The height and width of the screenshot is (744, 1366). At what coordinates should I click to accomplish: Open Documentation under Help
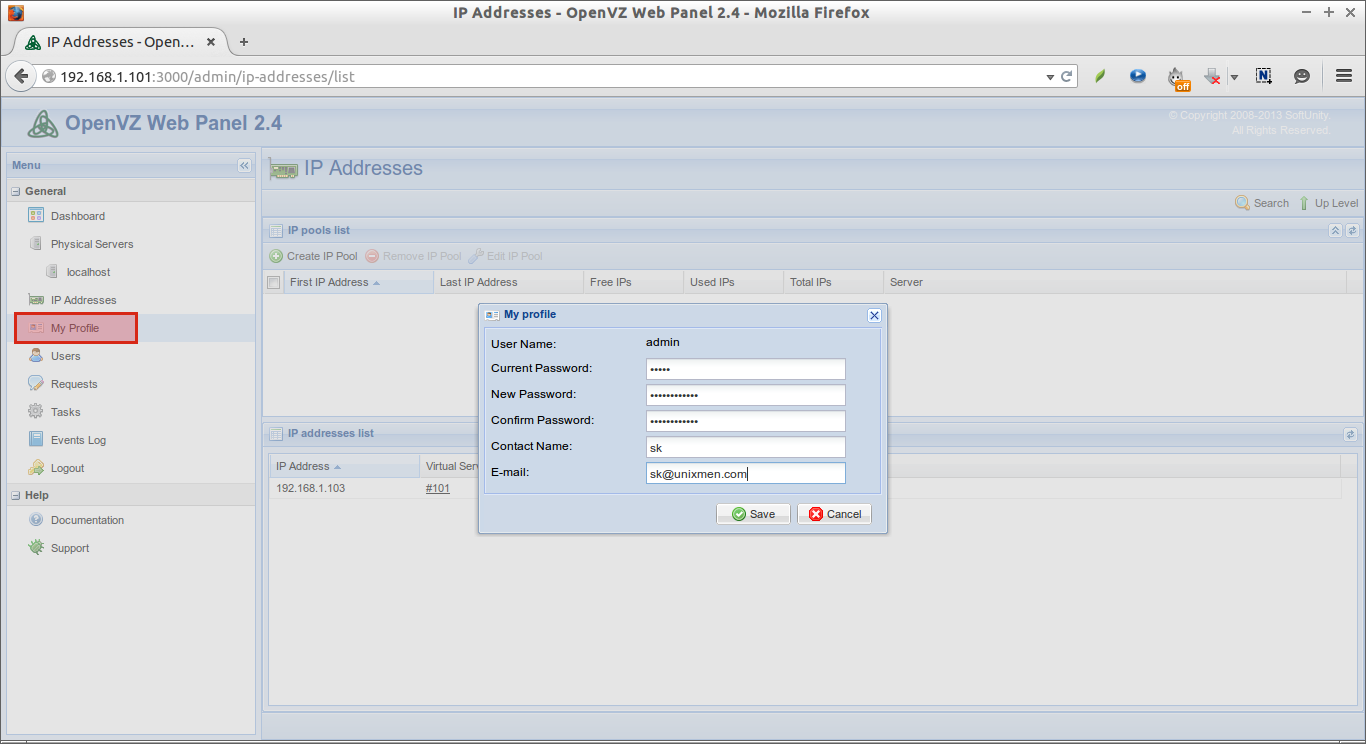point(88,520)
